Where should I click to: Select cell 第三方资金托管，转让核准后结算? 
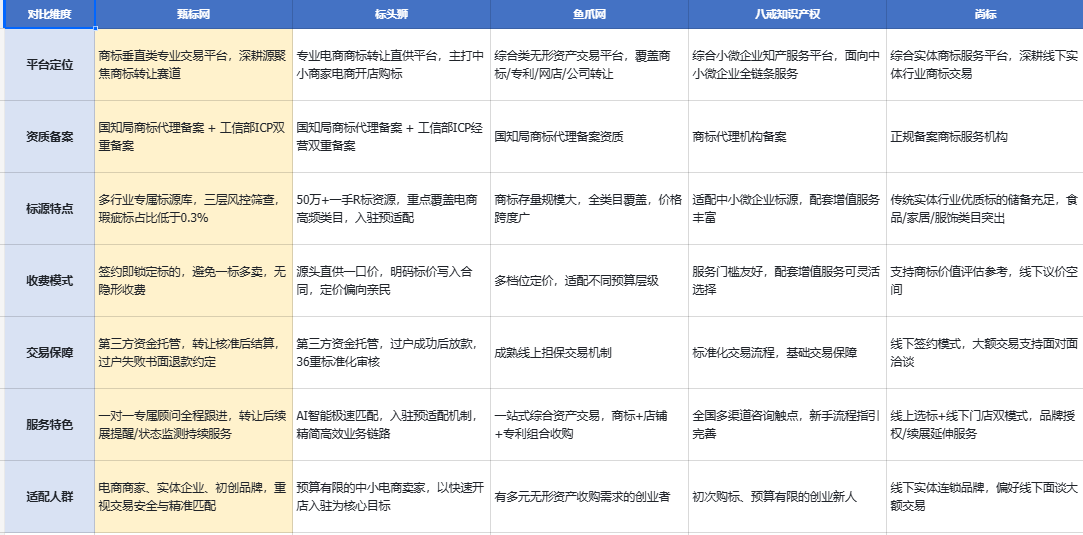[193, 353]
